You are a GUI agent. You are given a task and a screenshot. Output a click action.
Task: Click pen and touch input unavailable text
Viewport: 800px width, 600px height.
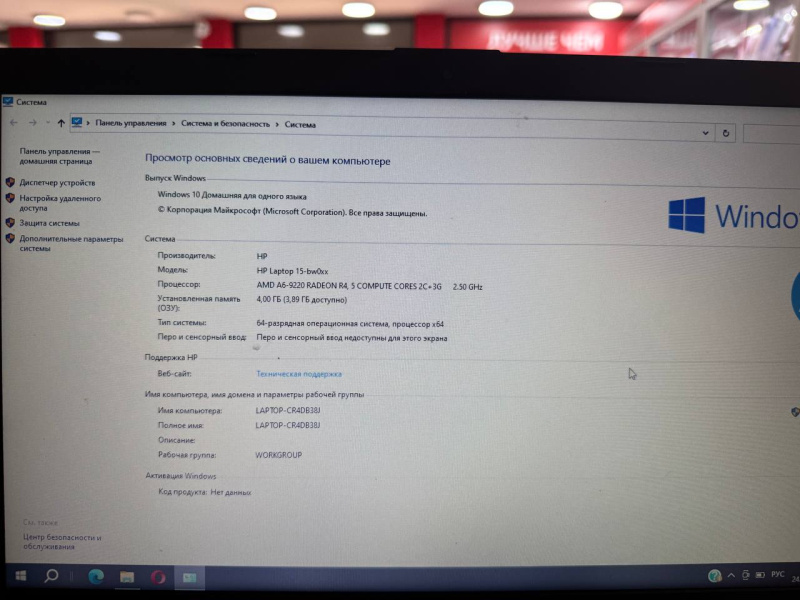click(352, 338)
